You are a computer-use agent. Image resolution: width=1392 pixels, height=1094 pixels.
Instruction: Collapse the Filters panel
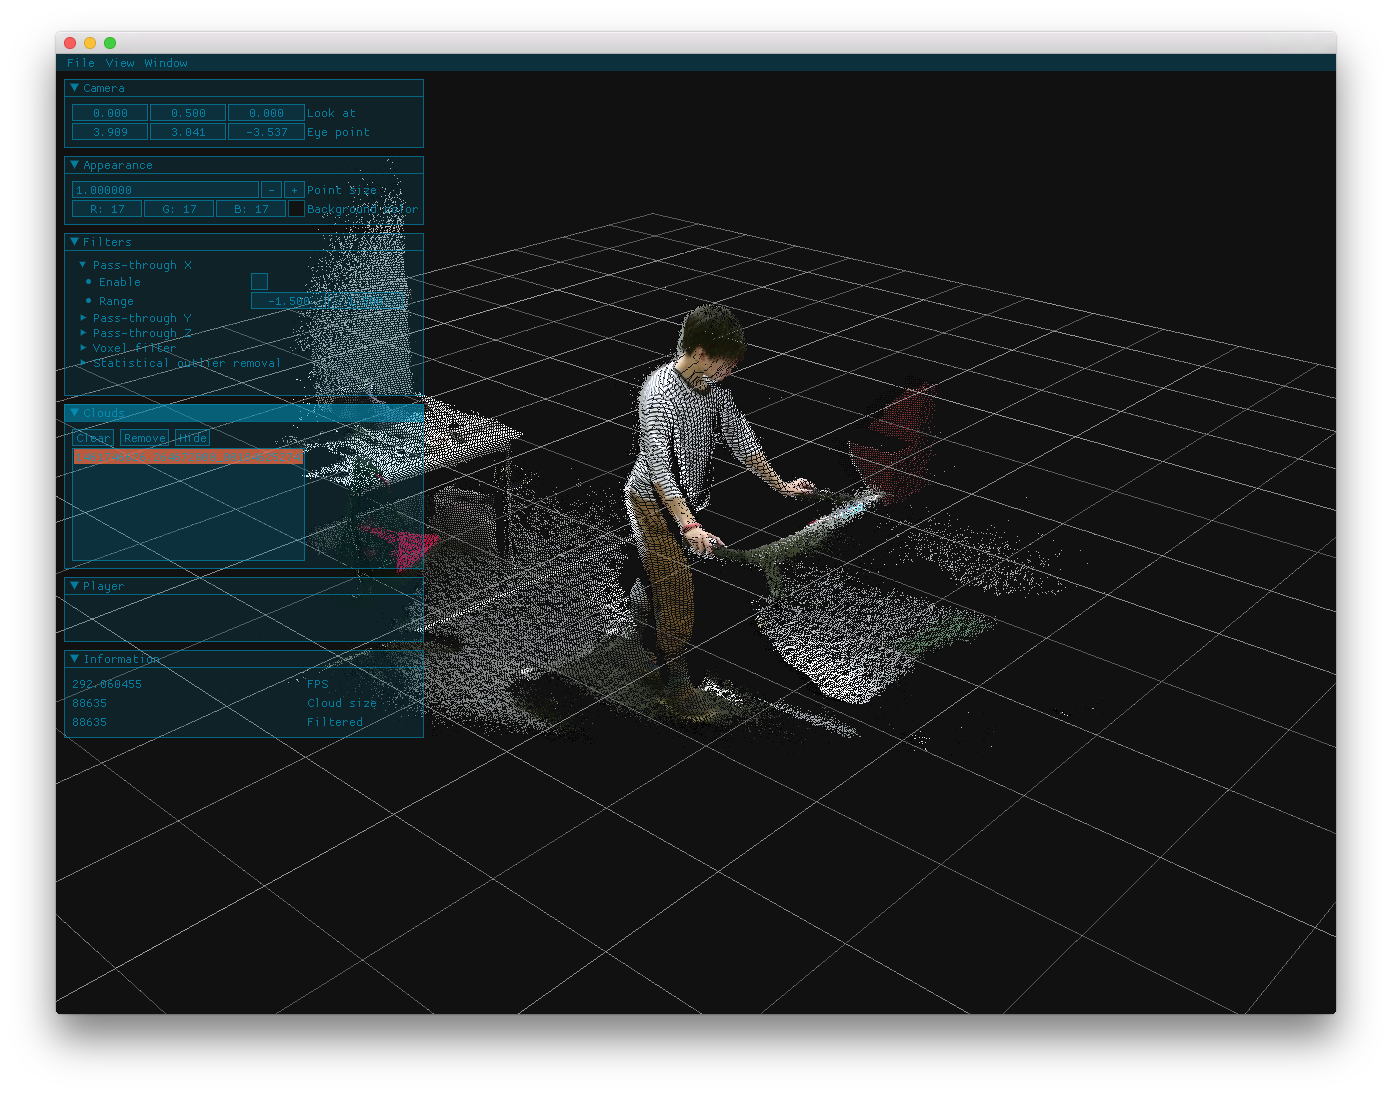[74, 242]
